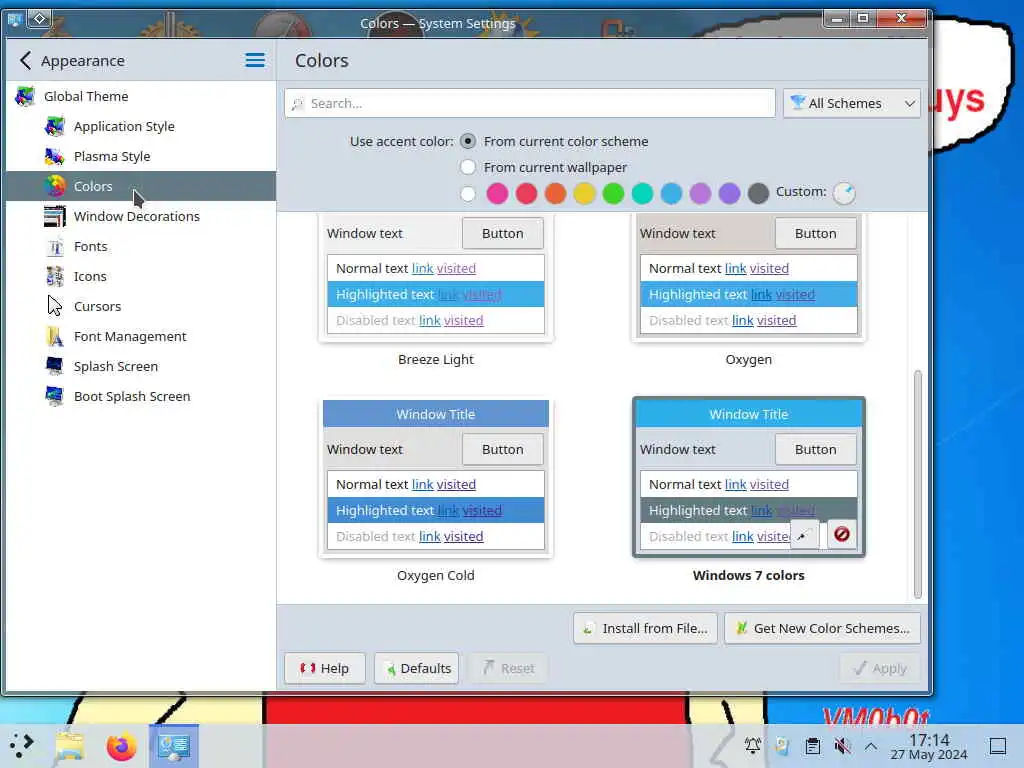This screenshot has height=768, width=1024.
Task: Launch Firefox from the taskbar
Action: point(121,745)
